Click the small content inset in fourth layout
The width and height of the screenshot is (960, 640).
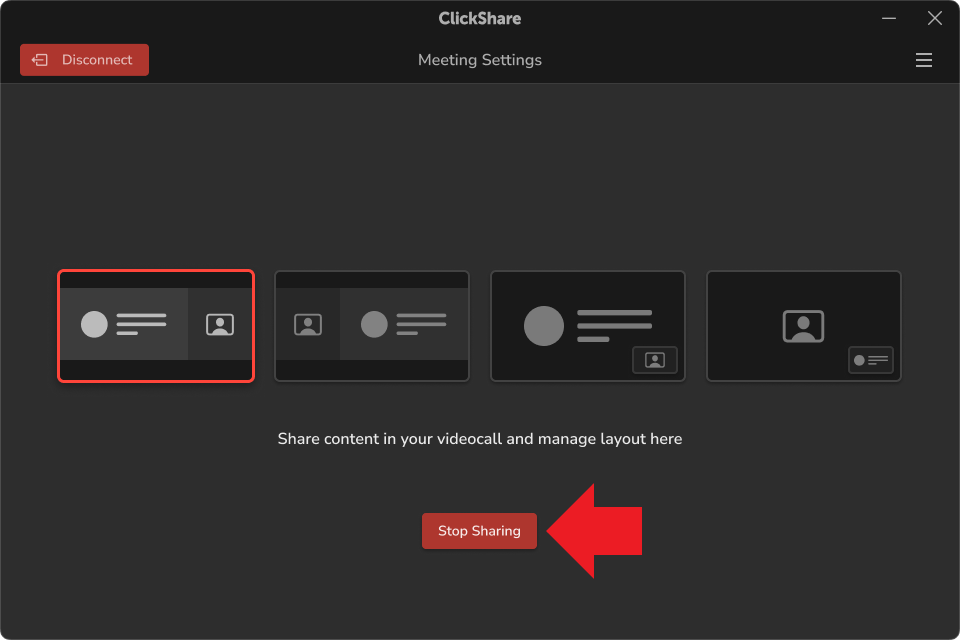click(871, 360)
